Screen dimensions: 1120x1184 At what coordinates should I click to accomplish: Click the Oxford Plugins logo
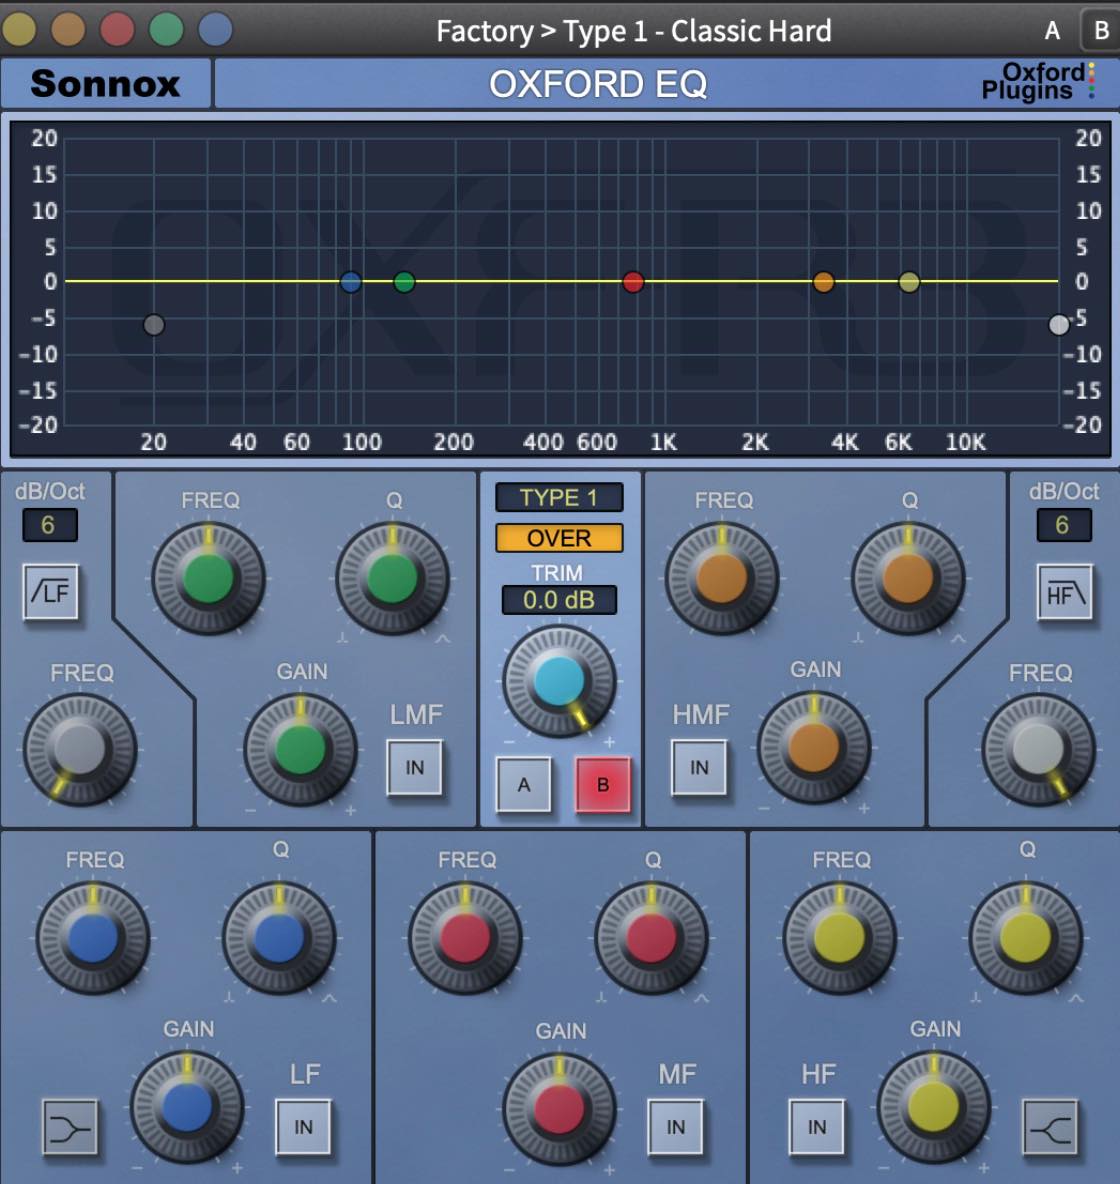(x=1038, y=81)
